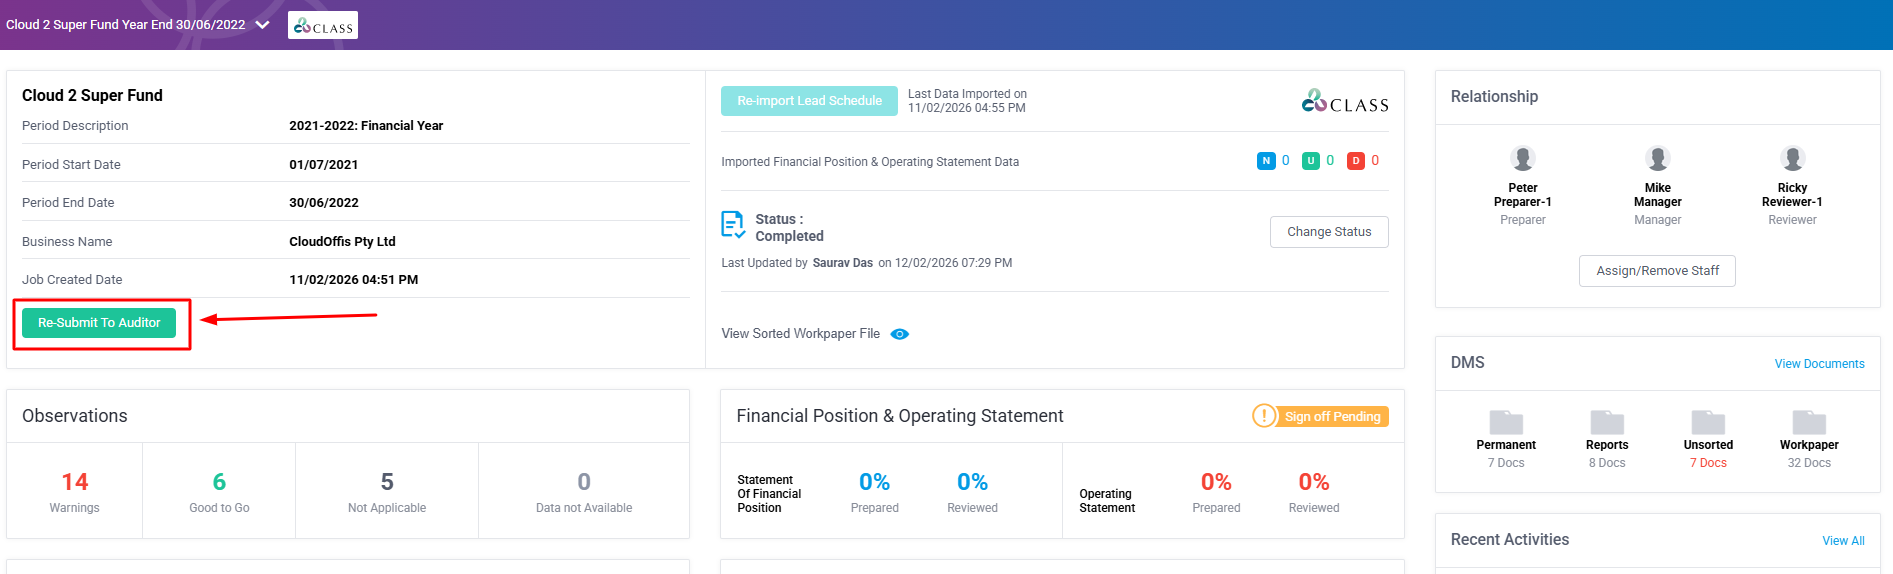Click the eye icon for sorted workpaper
The height and width of the screenshot is (574, 1893).
click(x=899, y=334)
